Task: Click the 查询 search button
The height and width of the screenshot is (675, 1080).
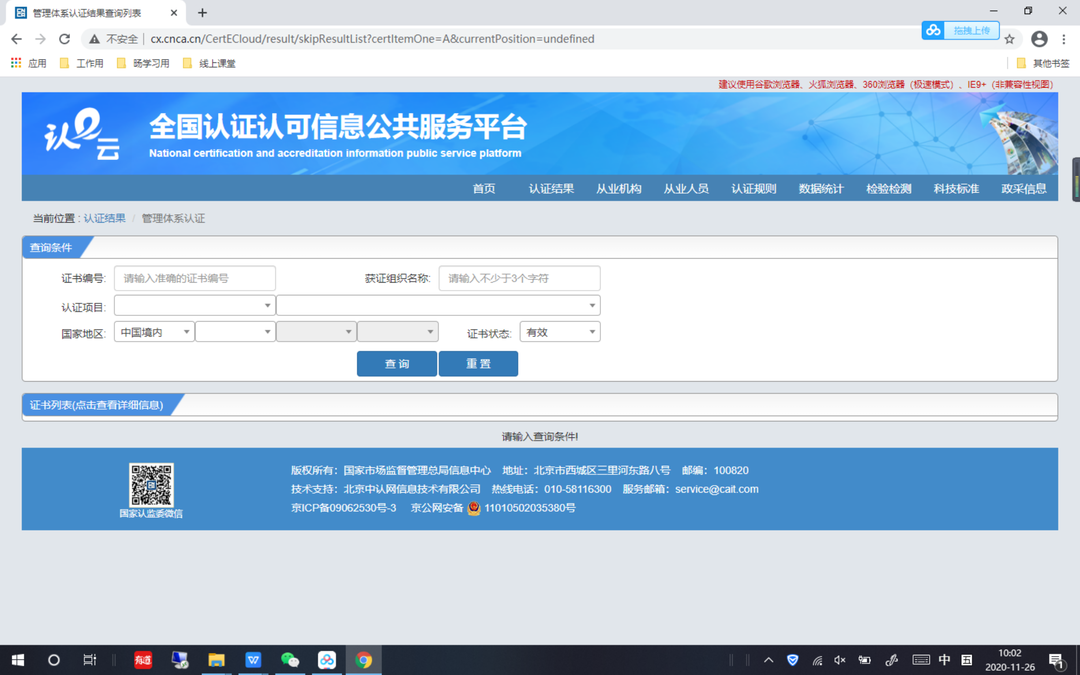Action: coord(397,364)
